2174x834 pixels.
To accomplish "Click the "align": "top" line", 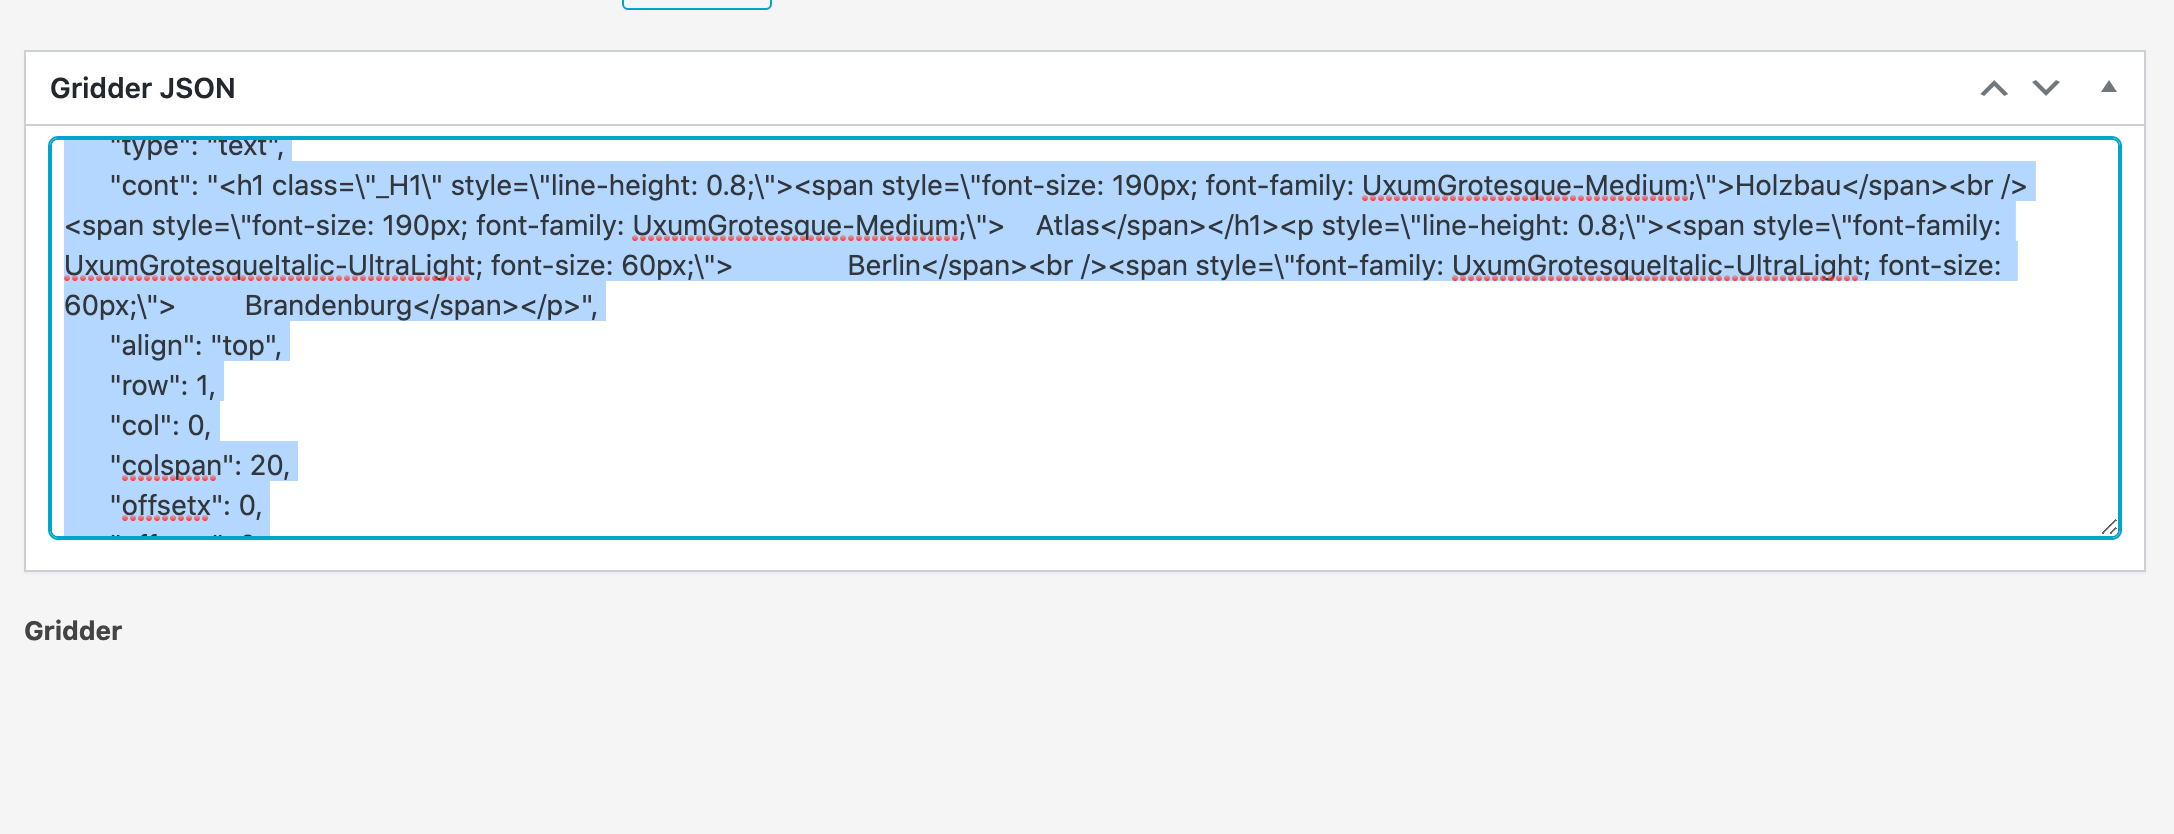I will [195, 346].
